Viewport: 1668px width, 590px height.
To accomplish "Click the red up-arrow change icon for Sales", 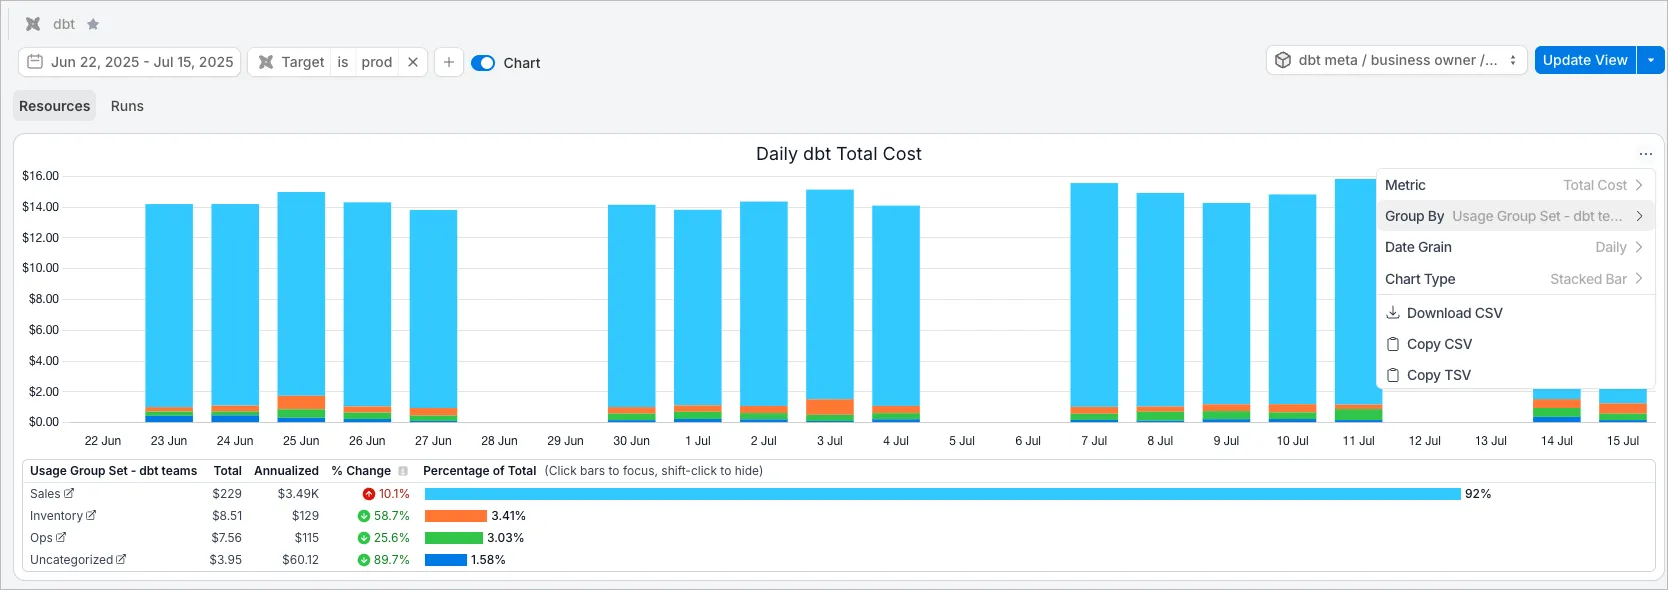I will coord(368,494).
